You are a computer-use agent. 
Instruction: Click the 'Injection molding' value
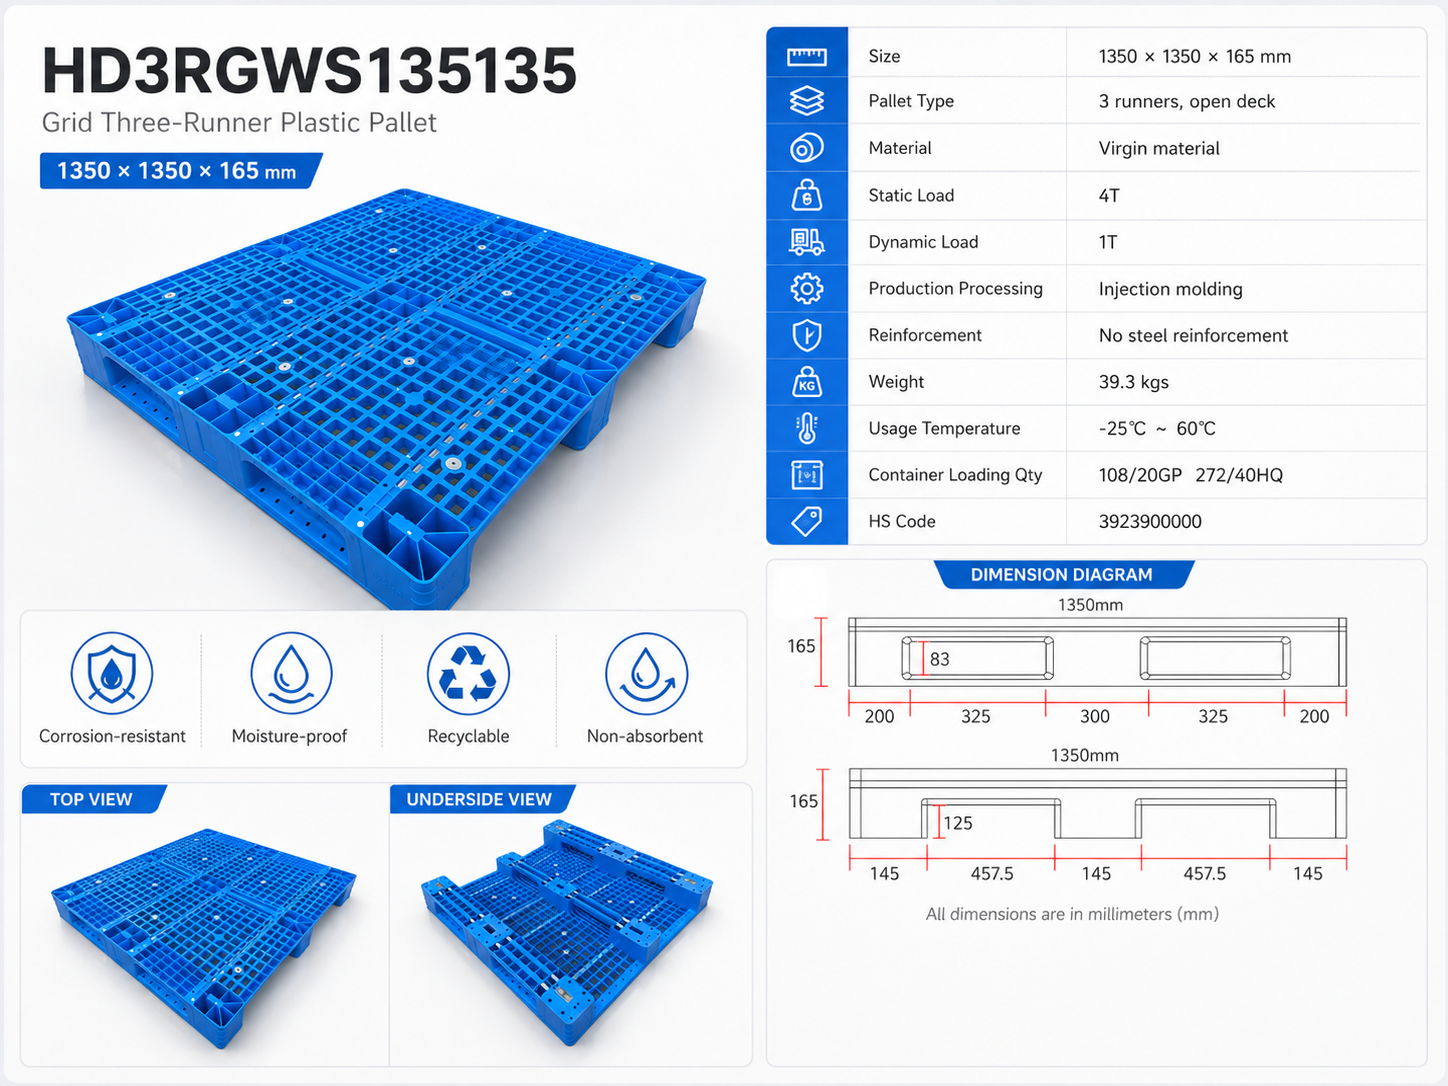tap(1170, 289)
